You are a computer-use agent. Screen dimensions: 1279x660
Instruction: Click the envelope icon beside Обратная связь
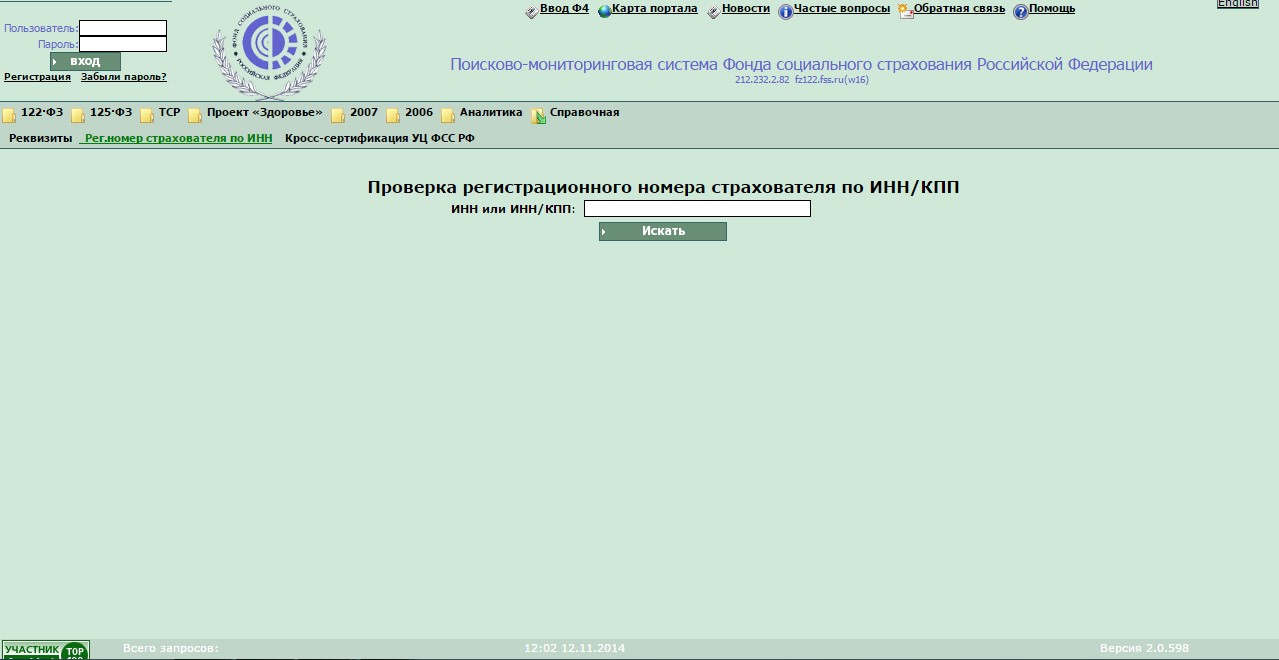(905, 11)
